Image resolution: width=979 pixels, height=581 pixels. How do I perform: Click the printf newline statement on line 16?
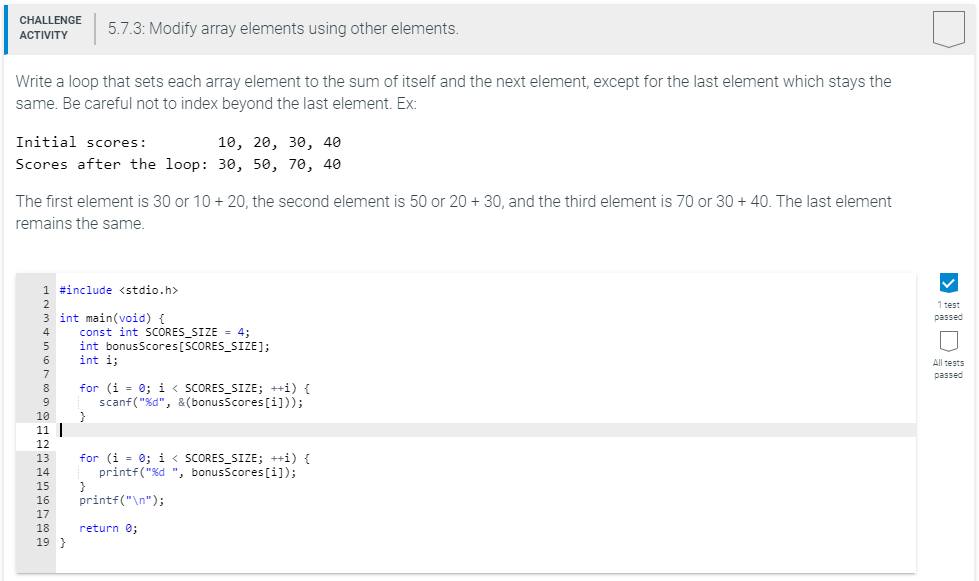pos(120,499)
